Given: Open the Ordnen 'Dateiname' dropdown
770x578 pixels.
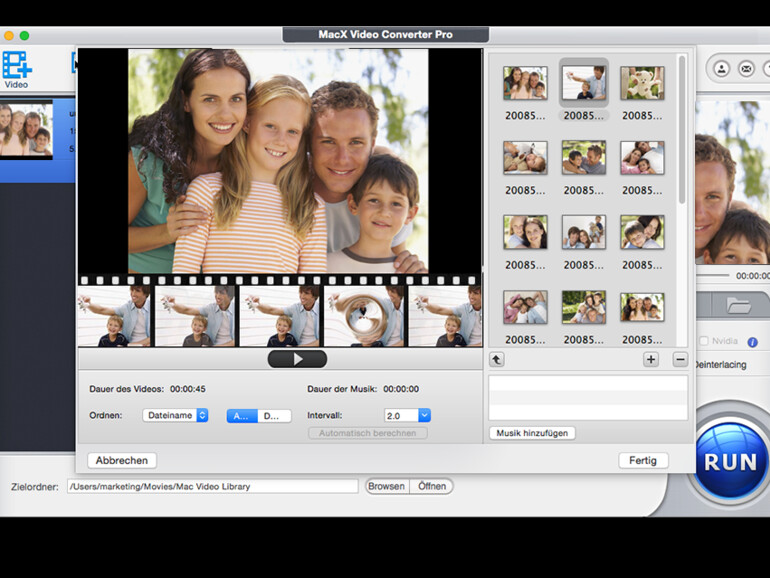Looking at the screenshot, I should point(175,415).
